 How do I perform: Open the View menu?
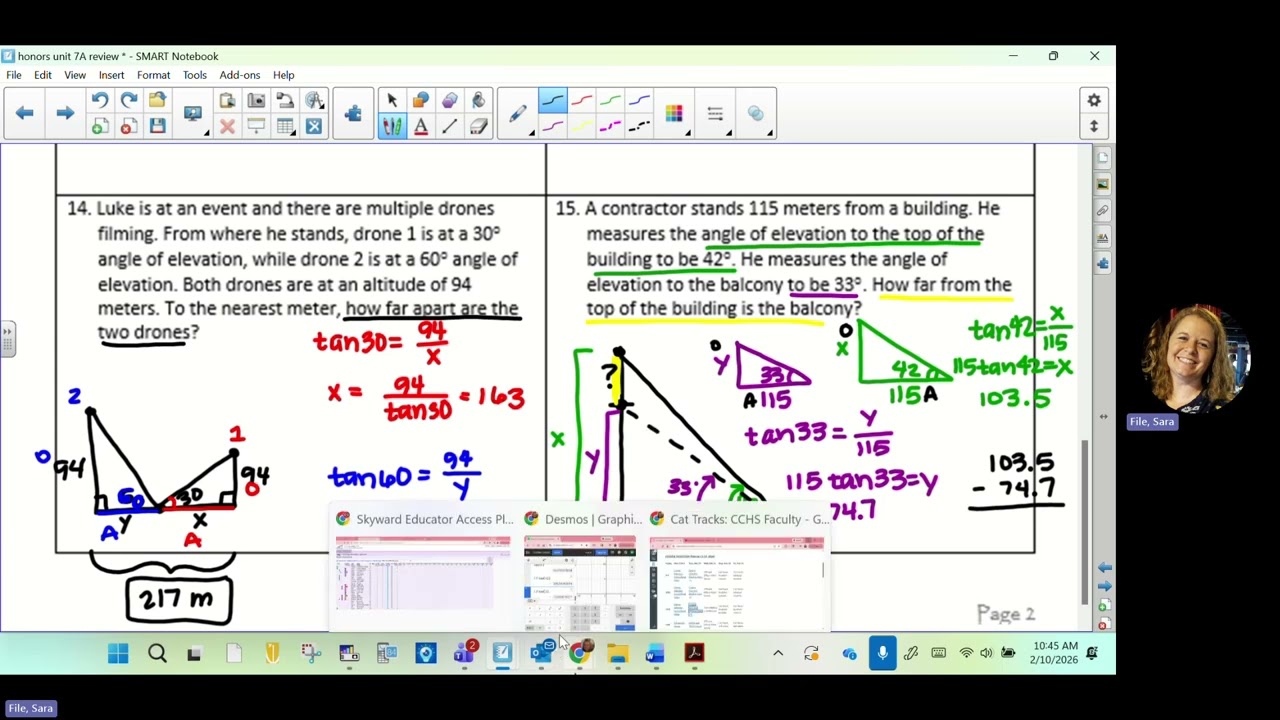click(75, 75)
